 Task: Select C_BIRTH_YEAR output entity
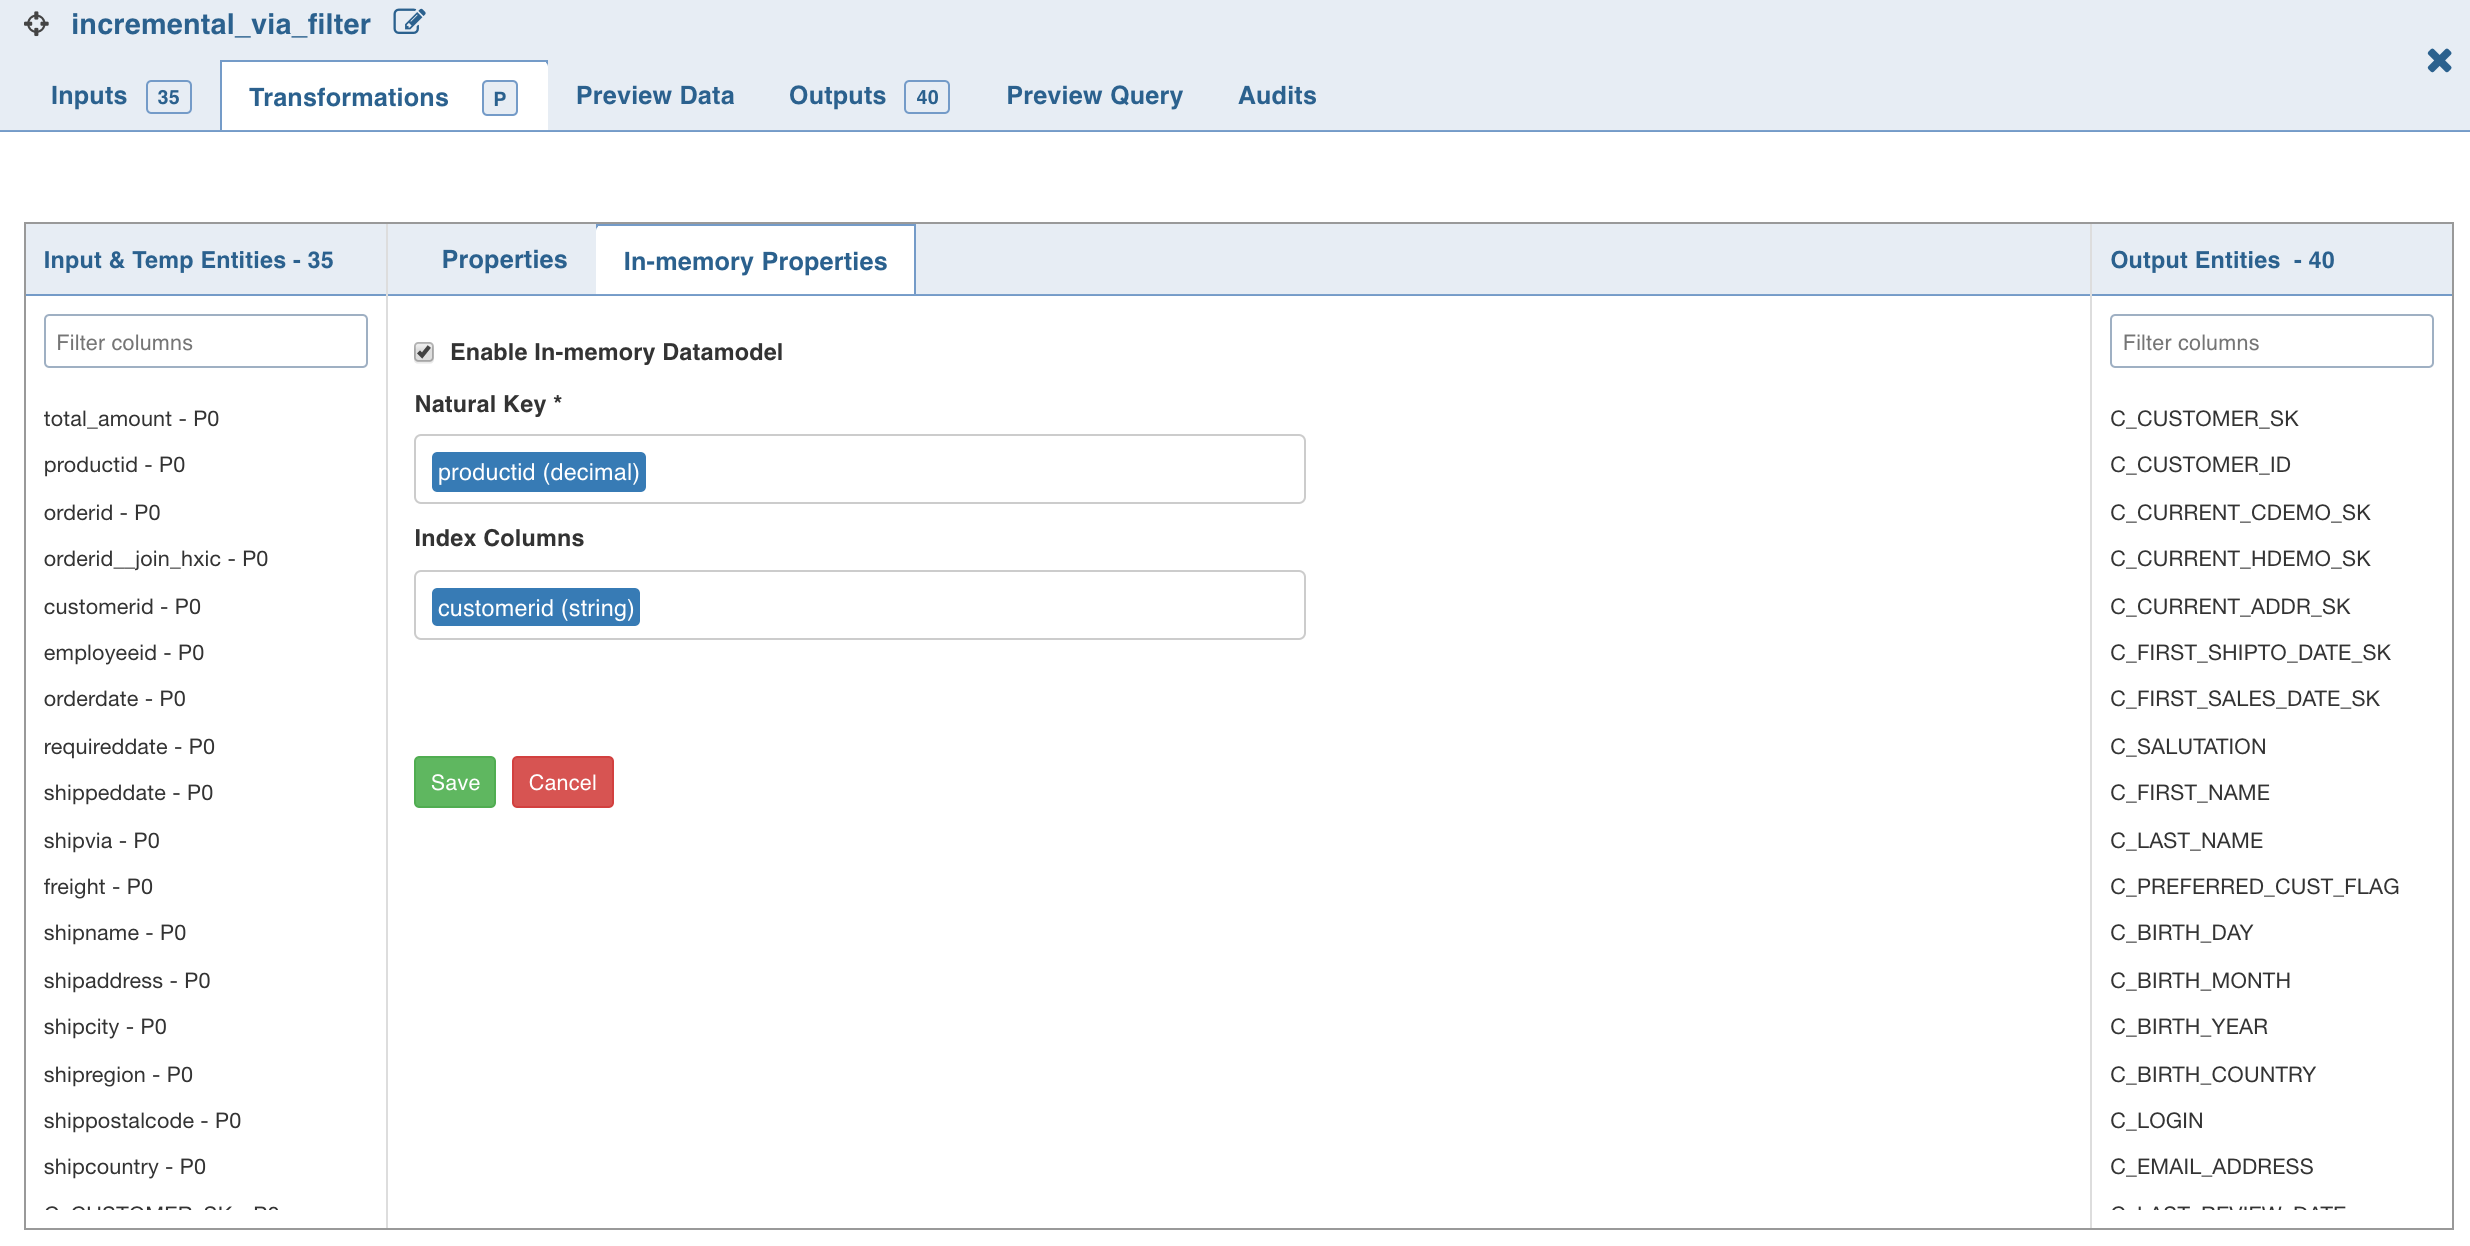click(x=2189, y=1027)
